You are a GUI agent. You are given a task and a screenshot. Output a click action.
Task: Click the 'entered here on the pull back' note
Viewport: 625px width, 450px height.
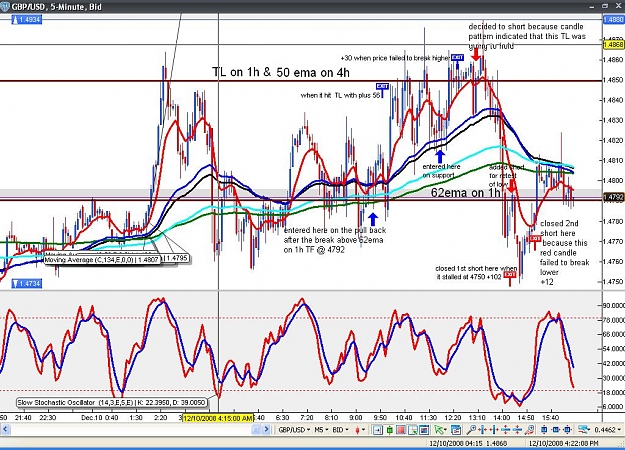335,240
